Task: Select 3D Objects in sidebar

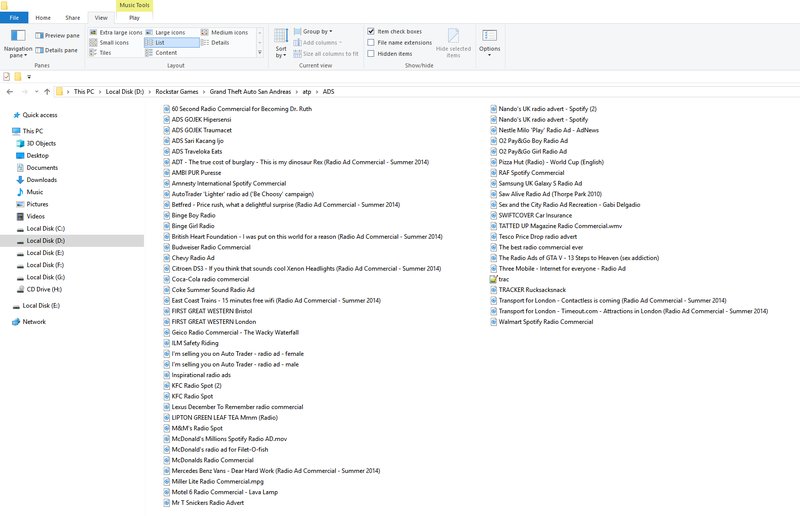Action: (36, 143)
